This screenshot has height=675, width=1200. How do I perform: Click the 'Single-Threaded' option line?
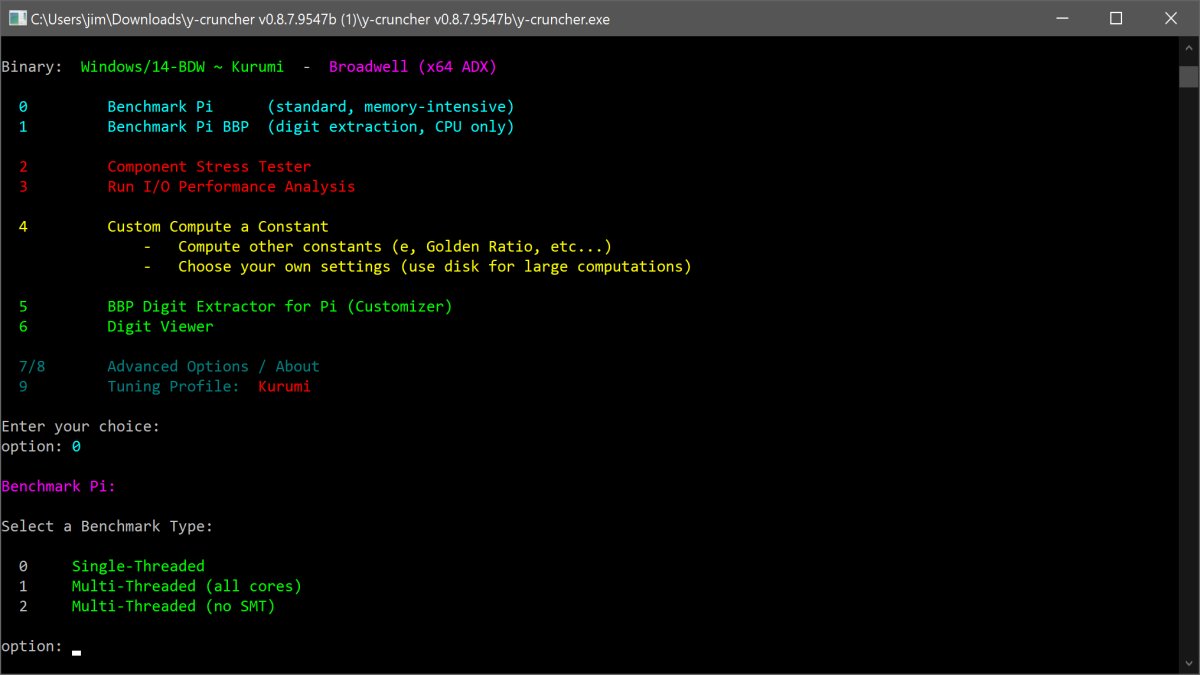138,567
